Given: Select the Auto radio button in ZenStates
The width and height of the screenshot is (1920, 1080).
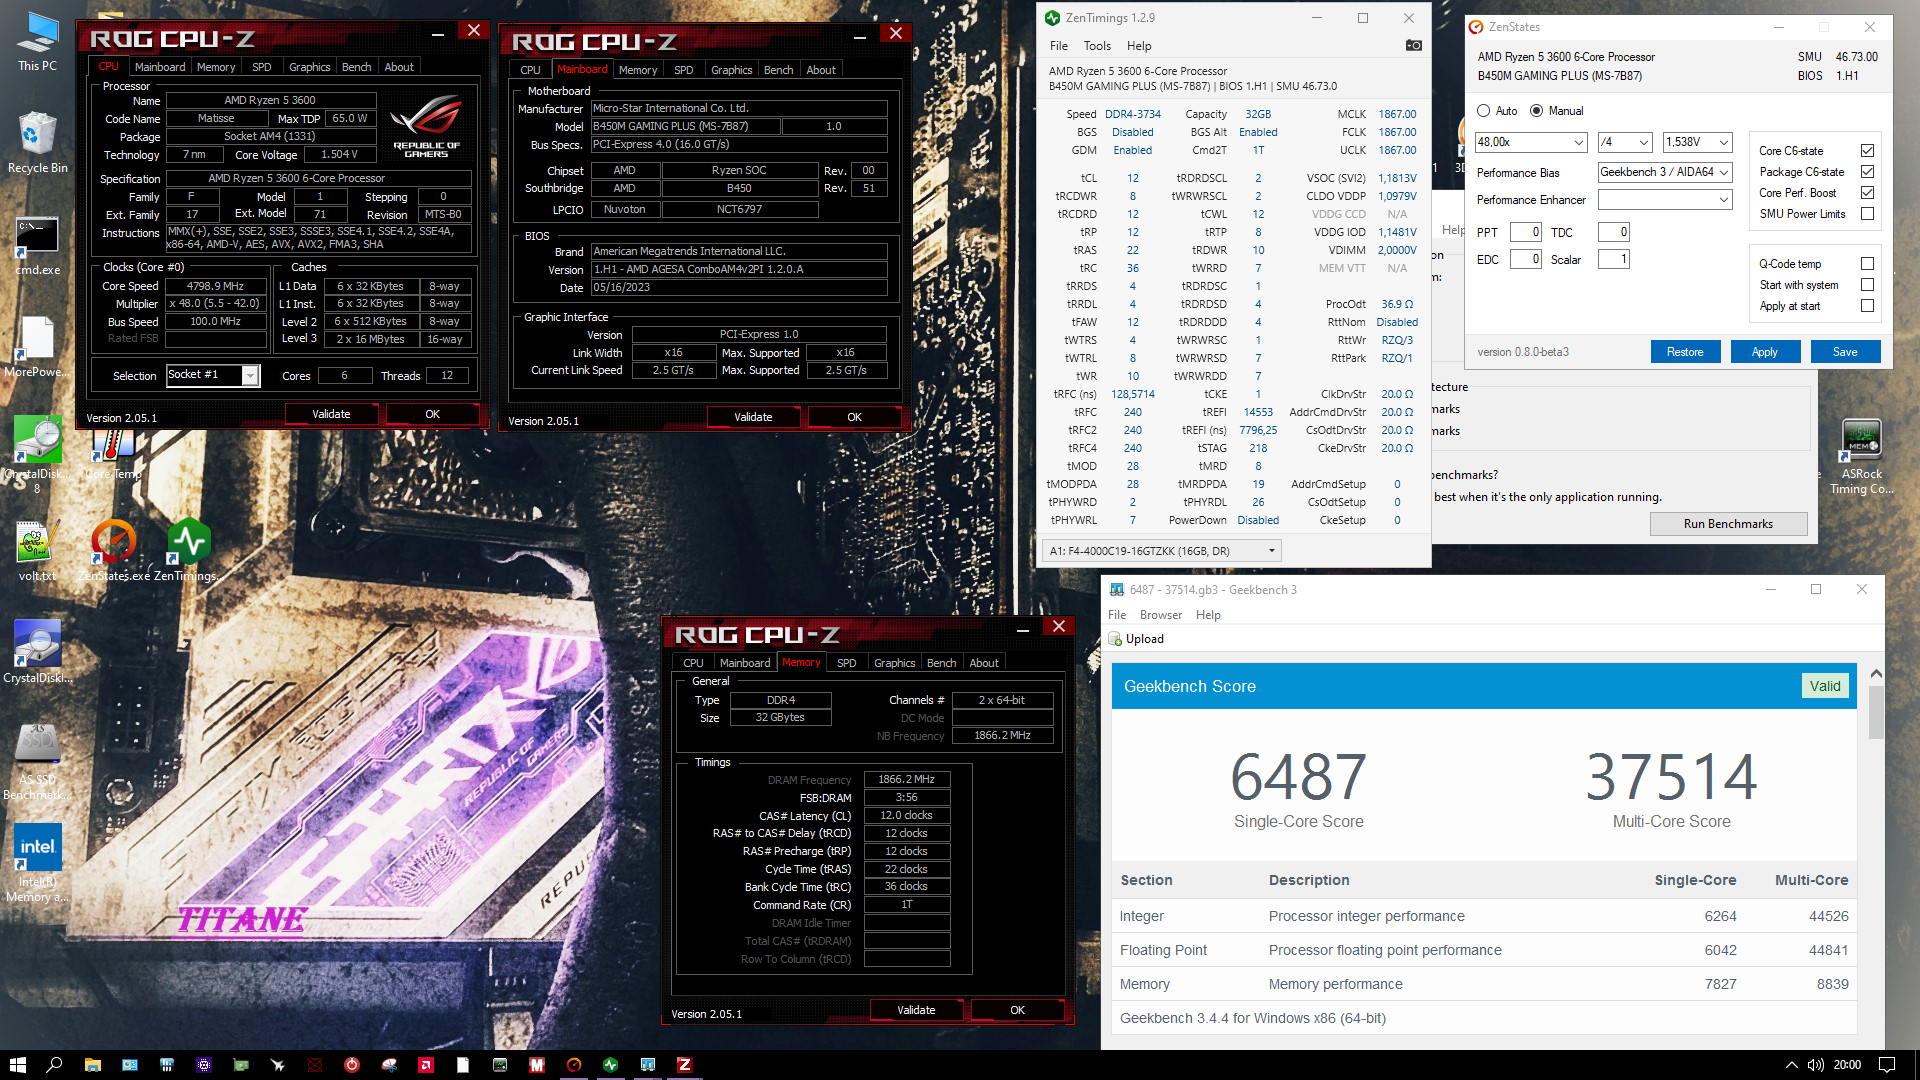Looking at the screenshot, I should click(1484, 111).
